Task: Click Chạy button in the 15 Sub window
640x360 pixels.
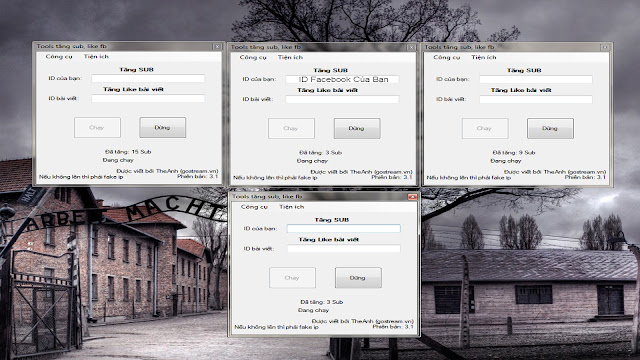Action: 97,127
